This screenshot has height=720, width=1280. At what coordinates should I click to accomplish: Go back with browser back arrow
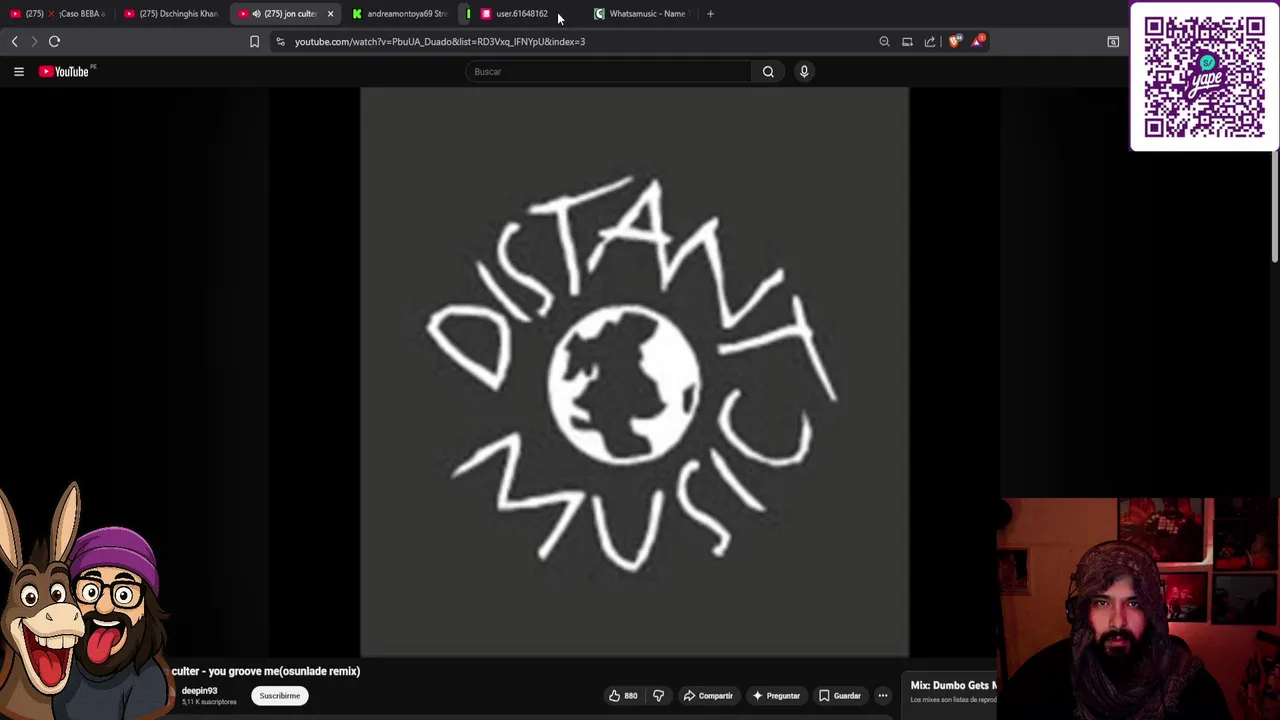14,41
